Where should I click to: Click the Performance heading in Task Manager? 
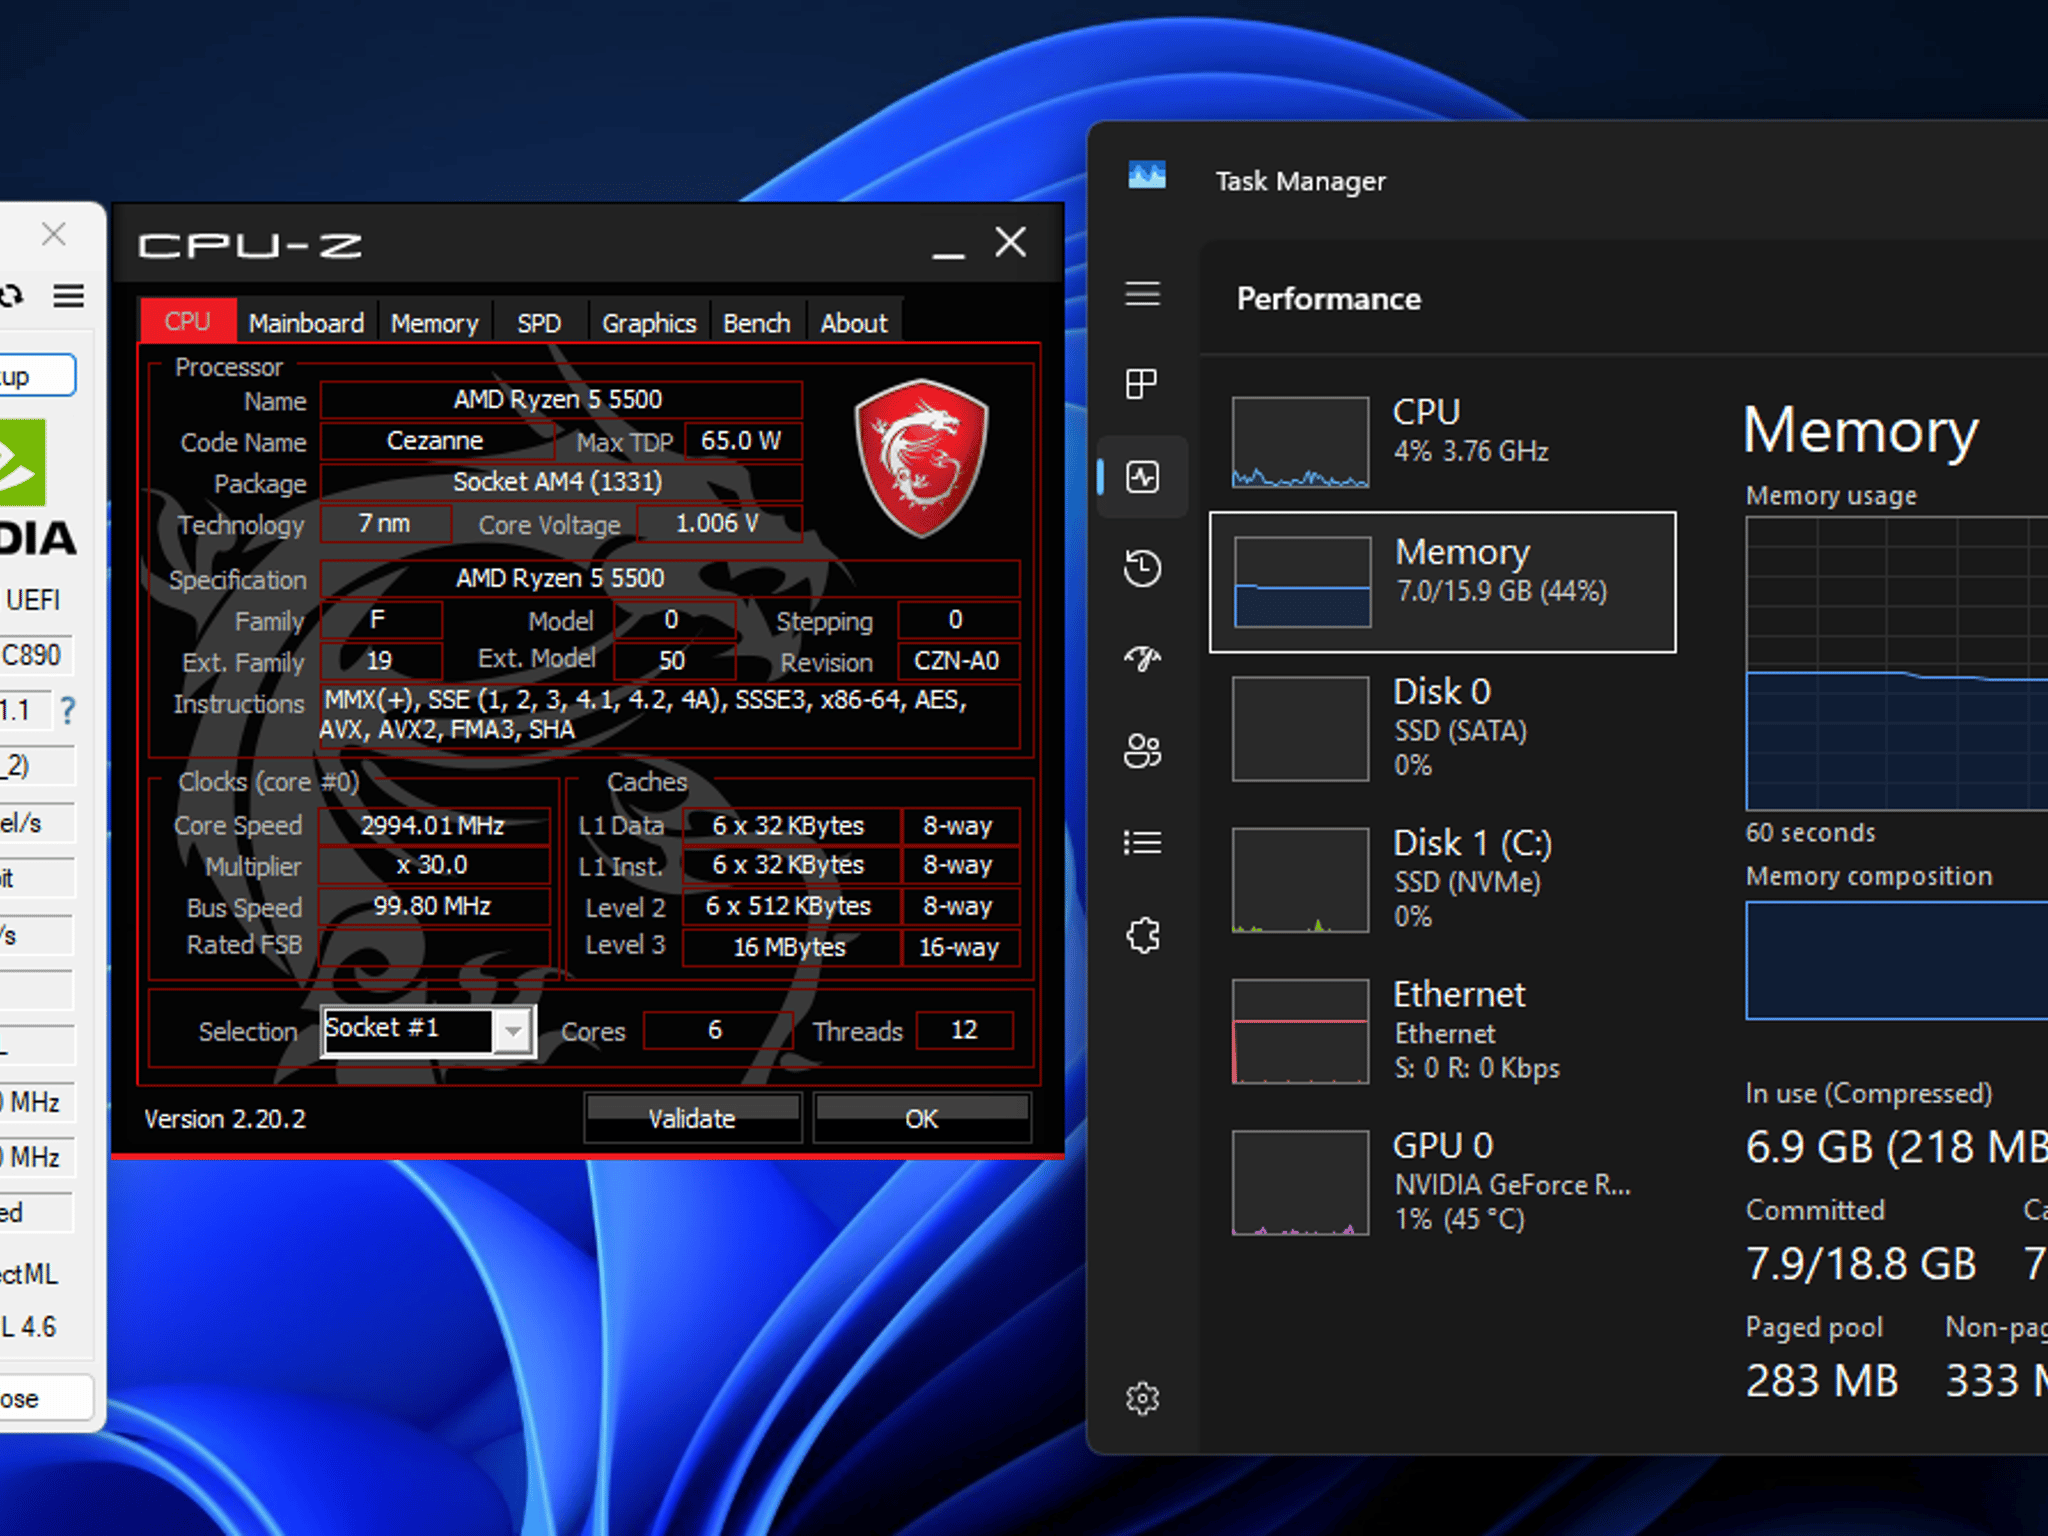1329,299
